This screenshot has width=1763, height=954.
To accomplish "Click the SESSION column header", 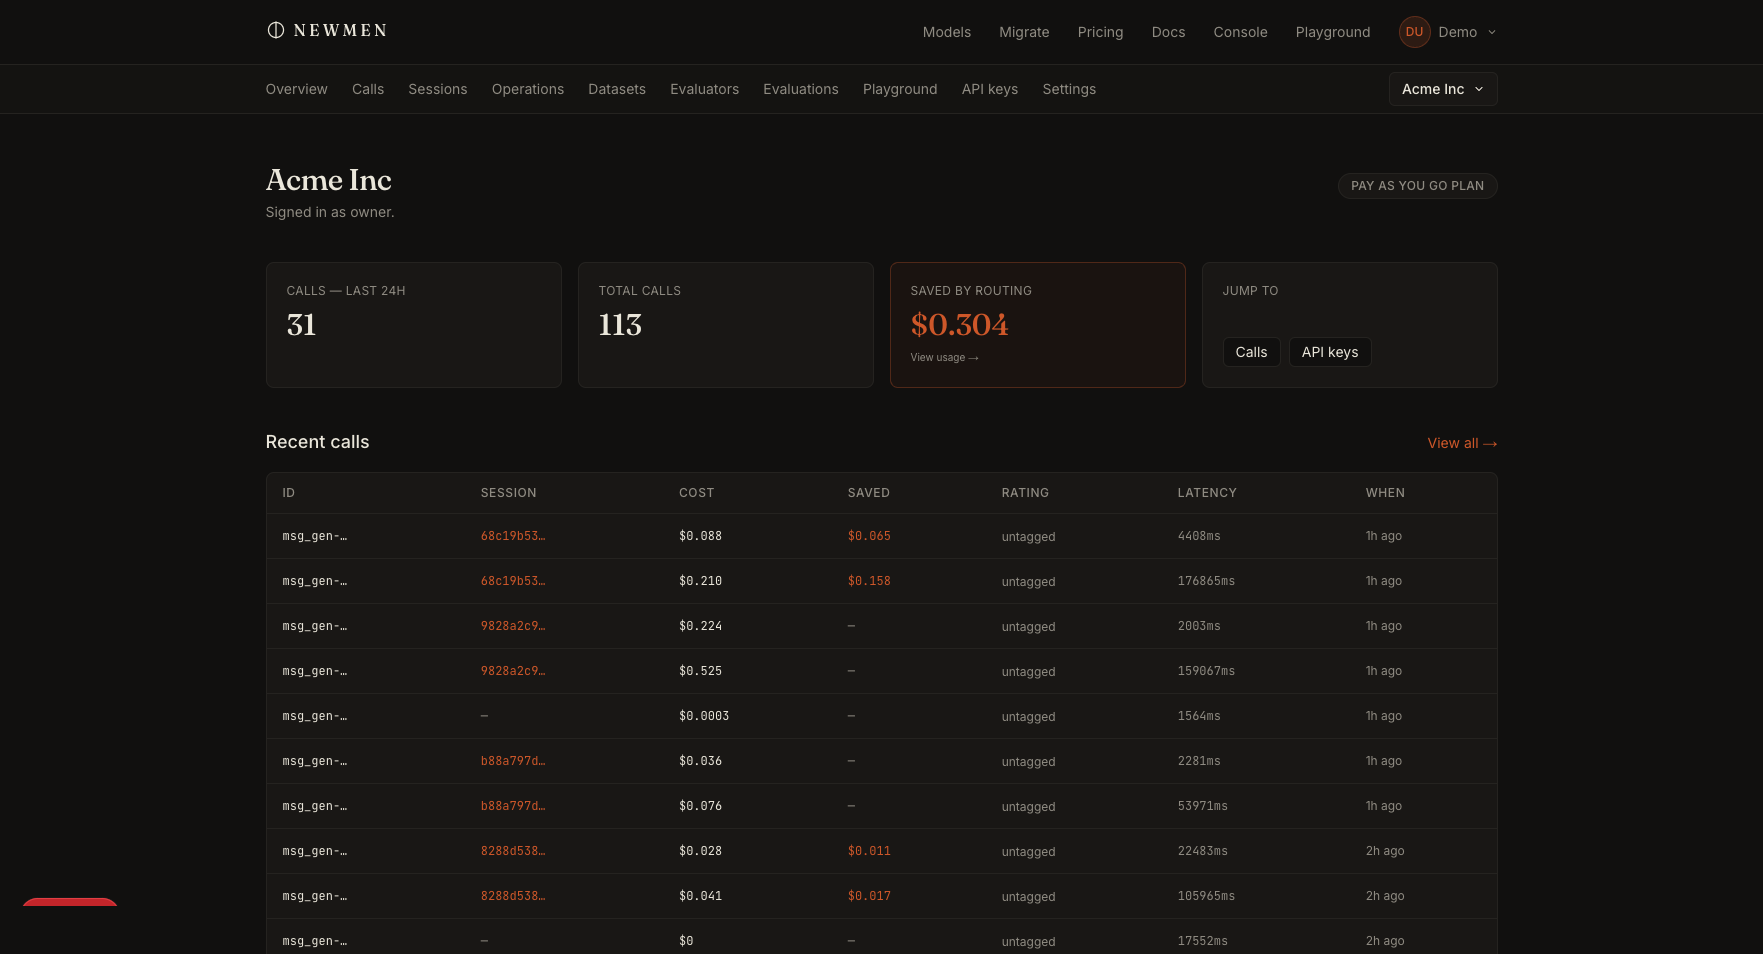I will coord(509,493).
